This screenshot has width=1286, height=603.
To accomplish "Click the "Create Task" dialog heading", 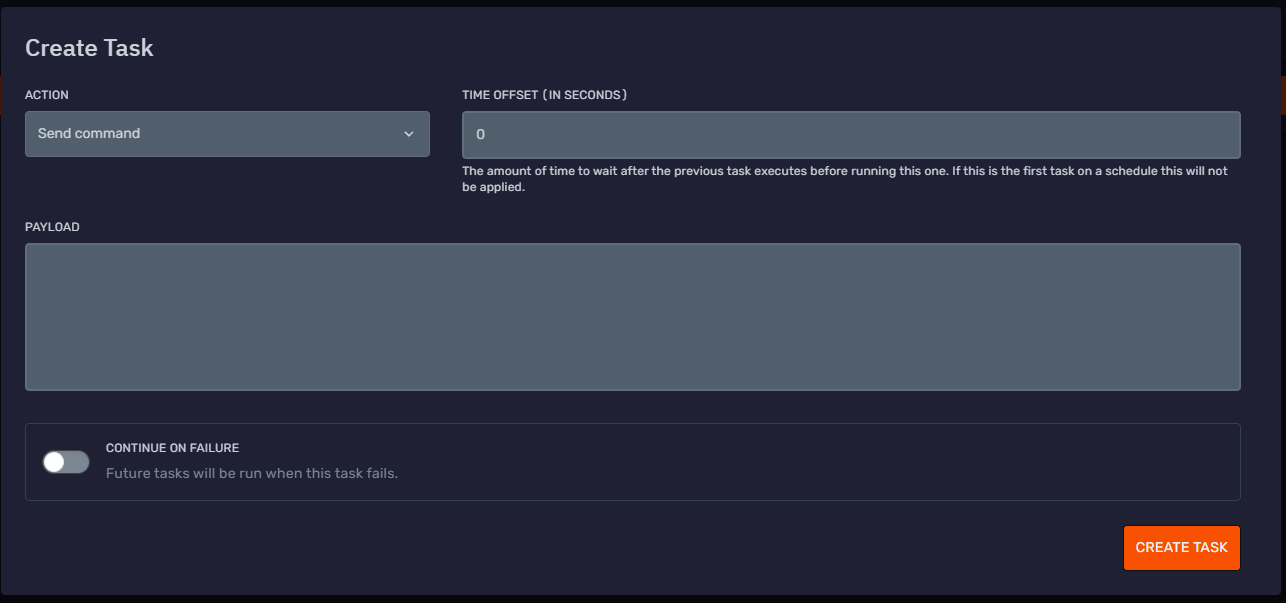I will coord(89,48).
